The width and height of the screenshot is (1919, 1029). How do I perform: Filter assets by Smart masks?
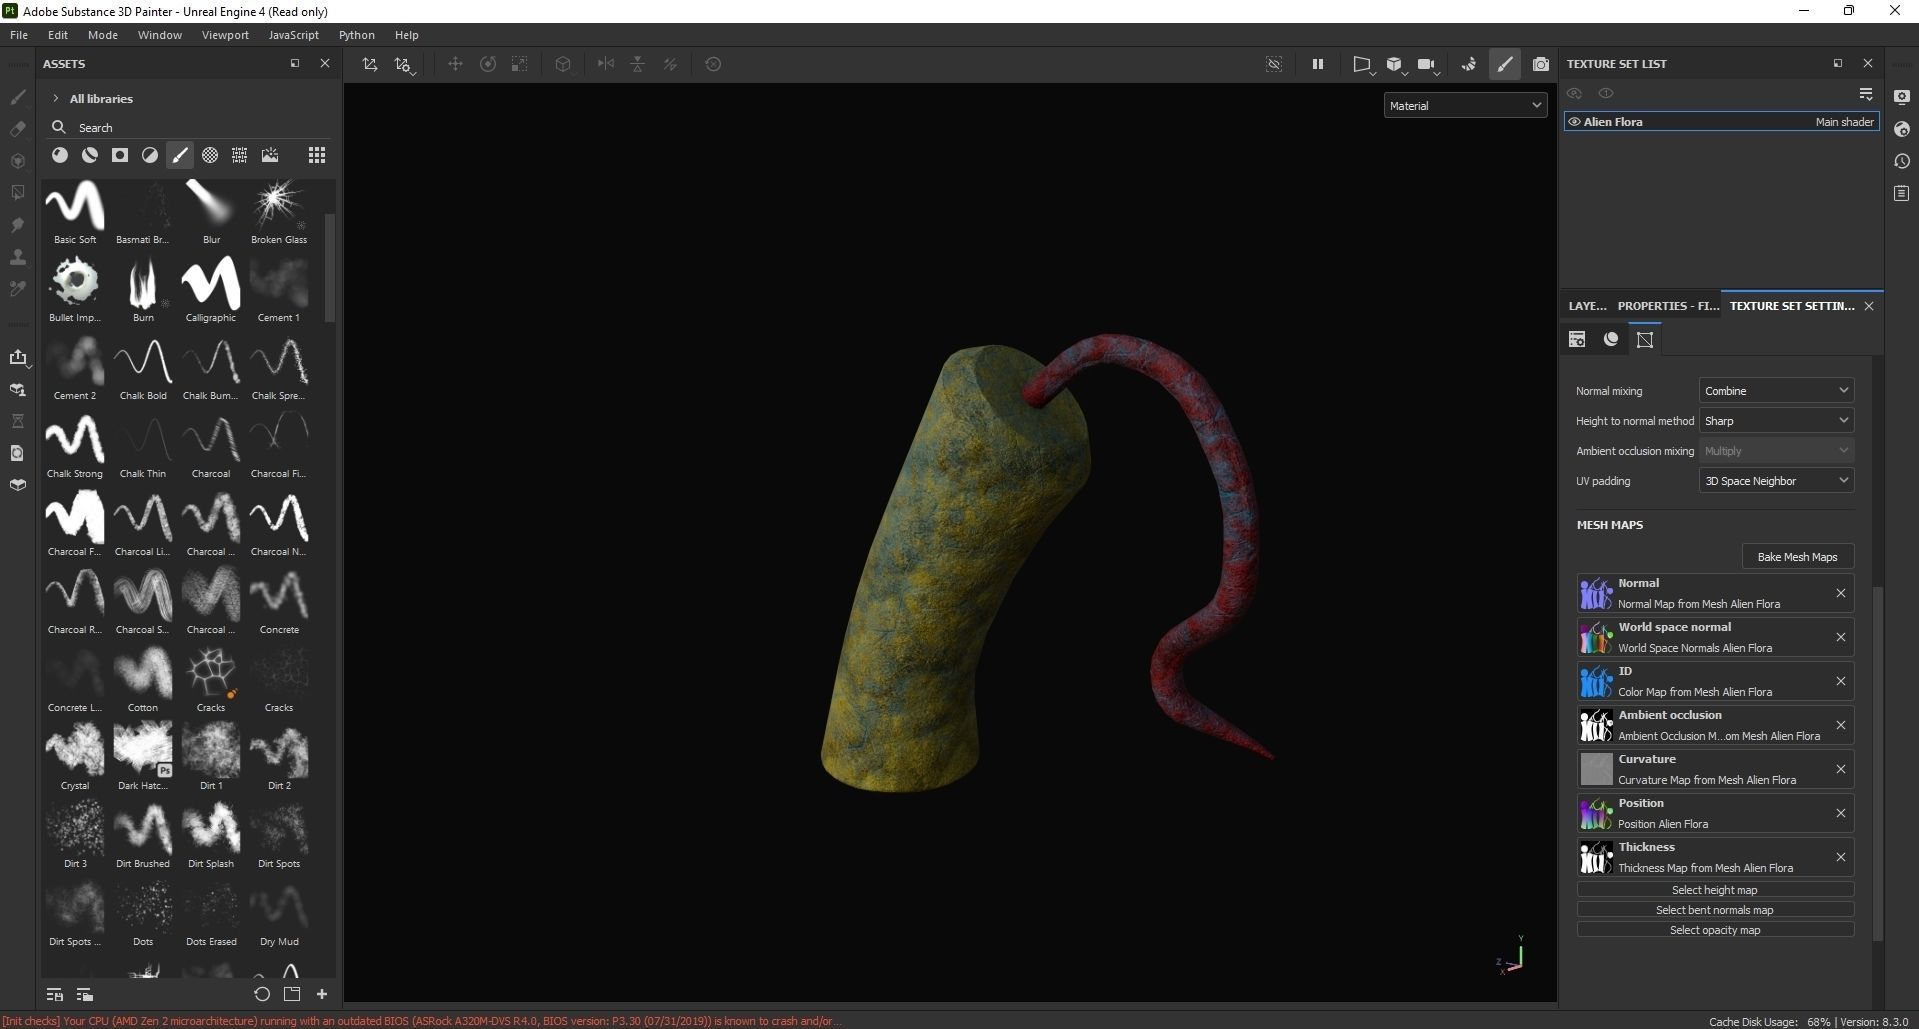120,155
